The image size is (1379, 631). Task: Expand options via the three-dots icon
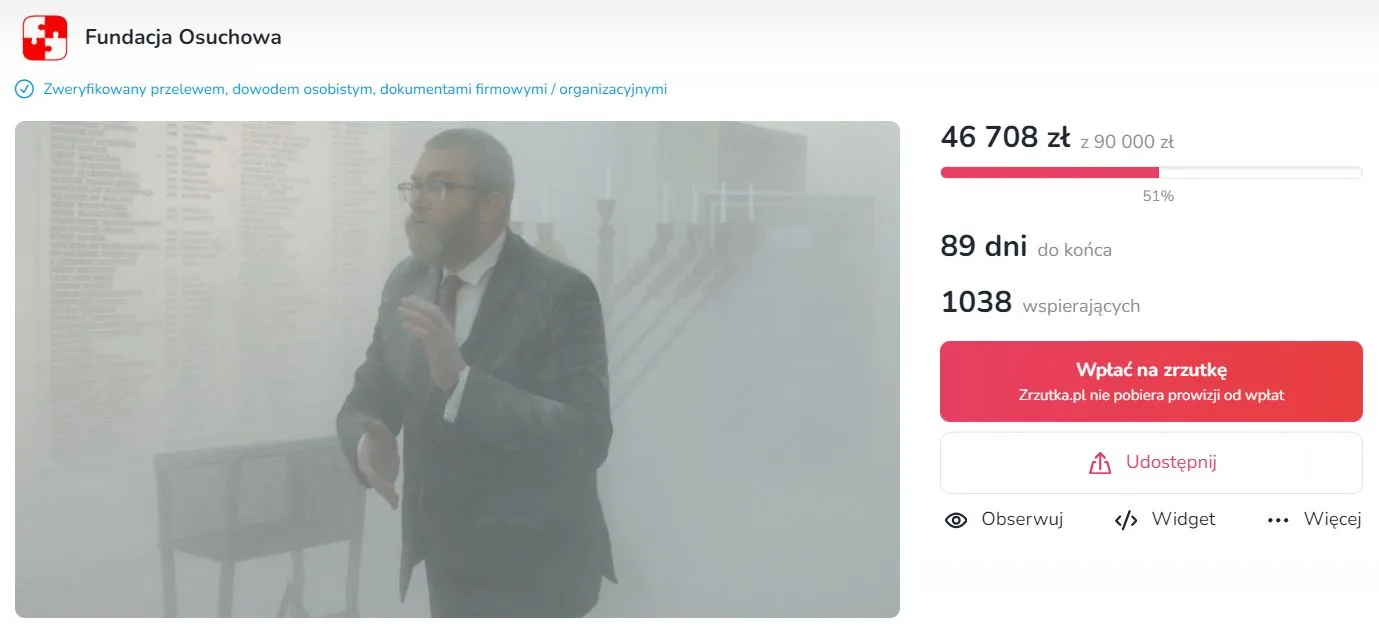(x=1278, y=520)
